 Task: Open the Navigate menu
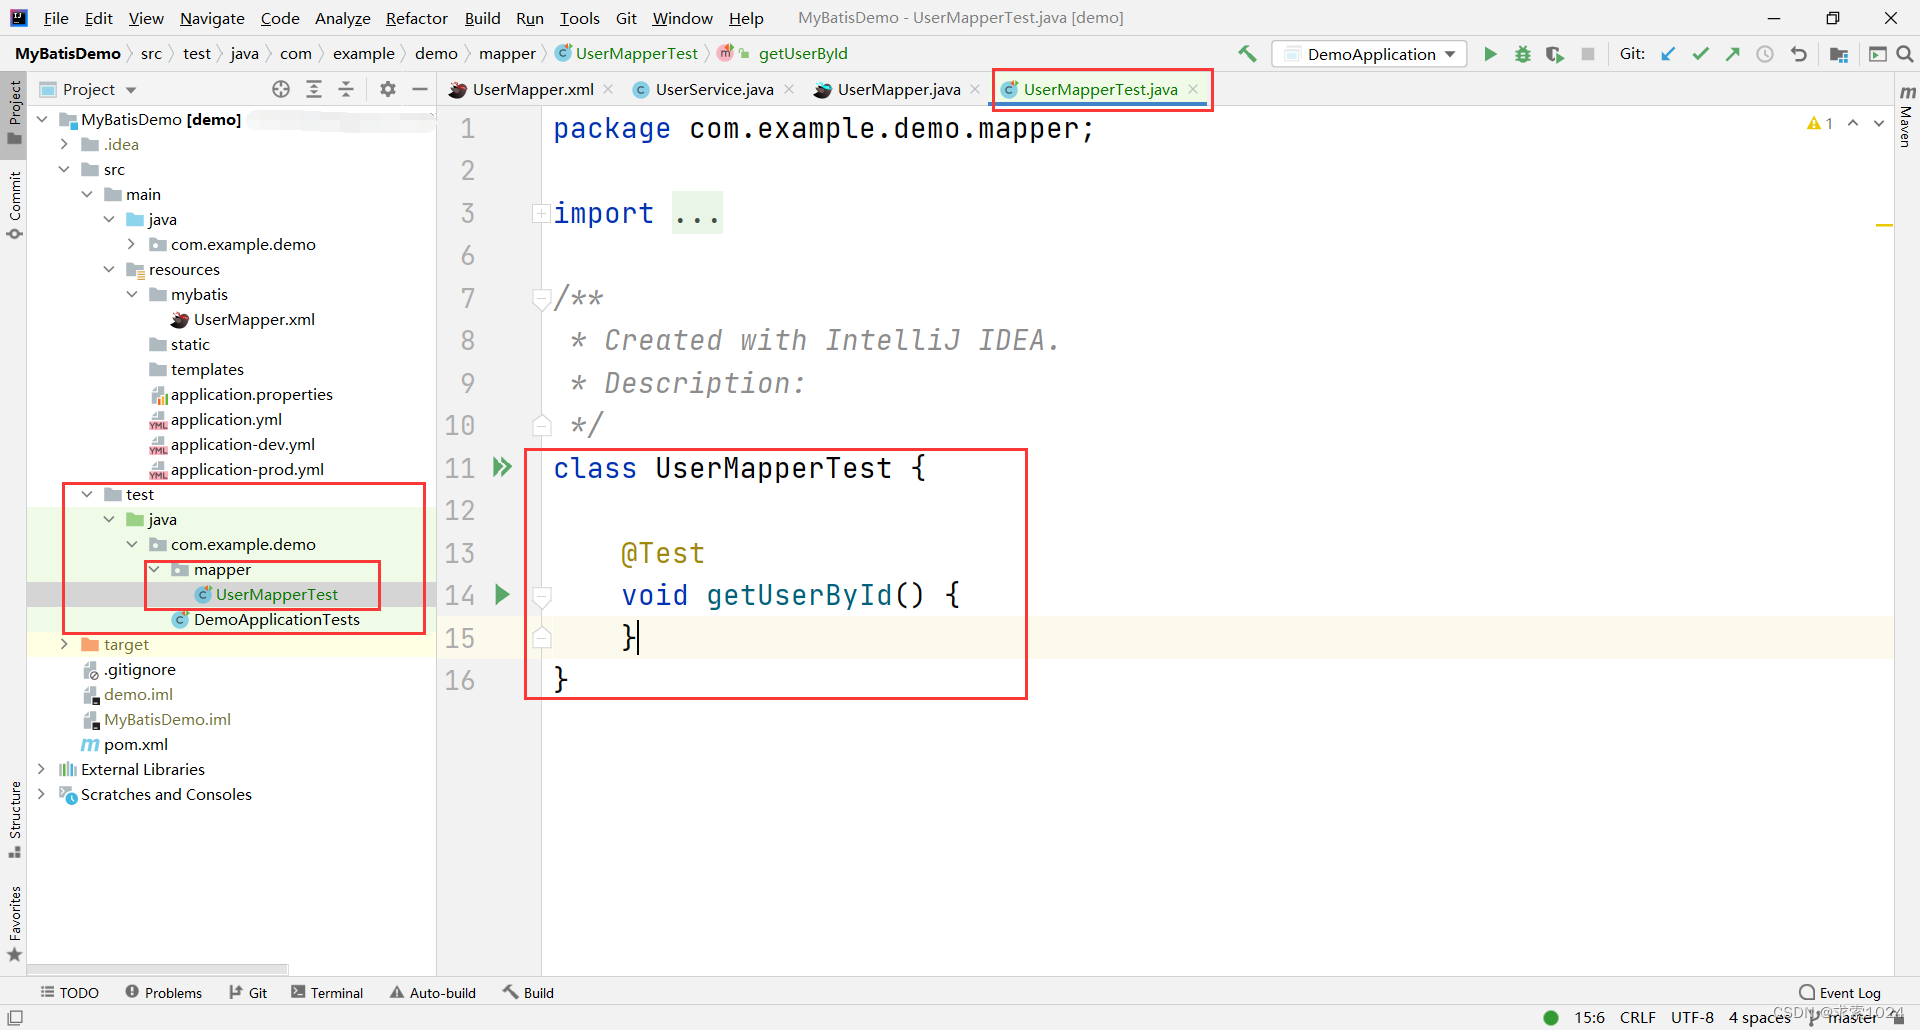212,18
